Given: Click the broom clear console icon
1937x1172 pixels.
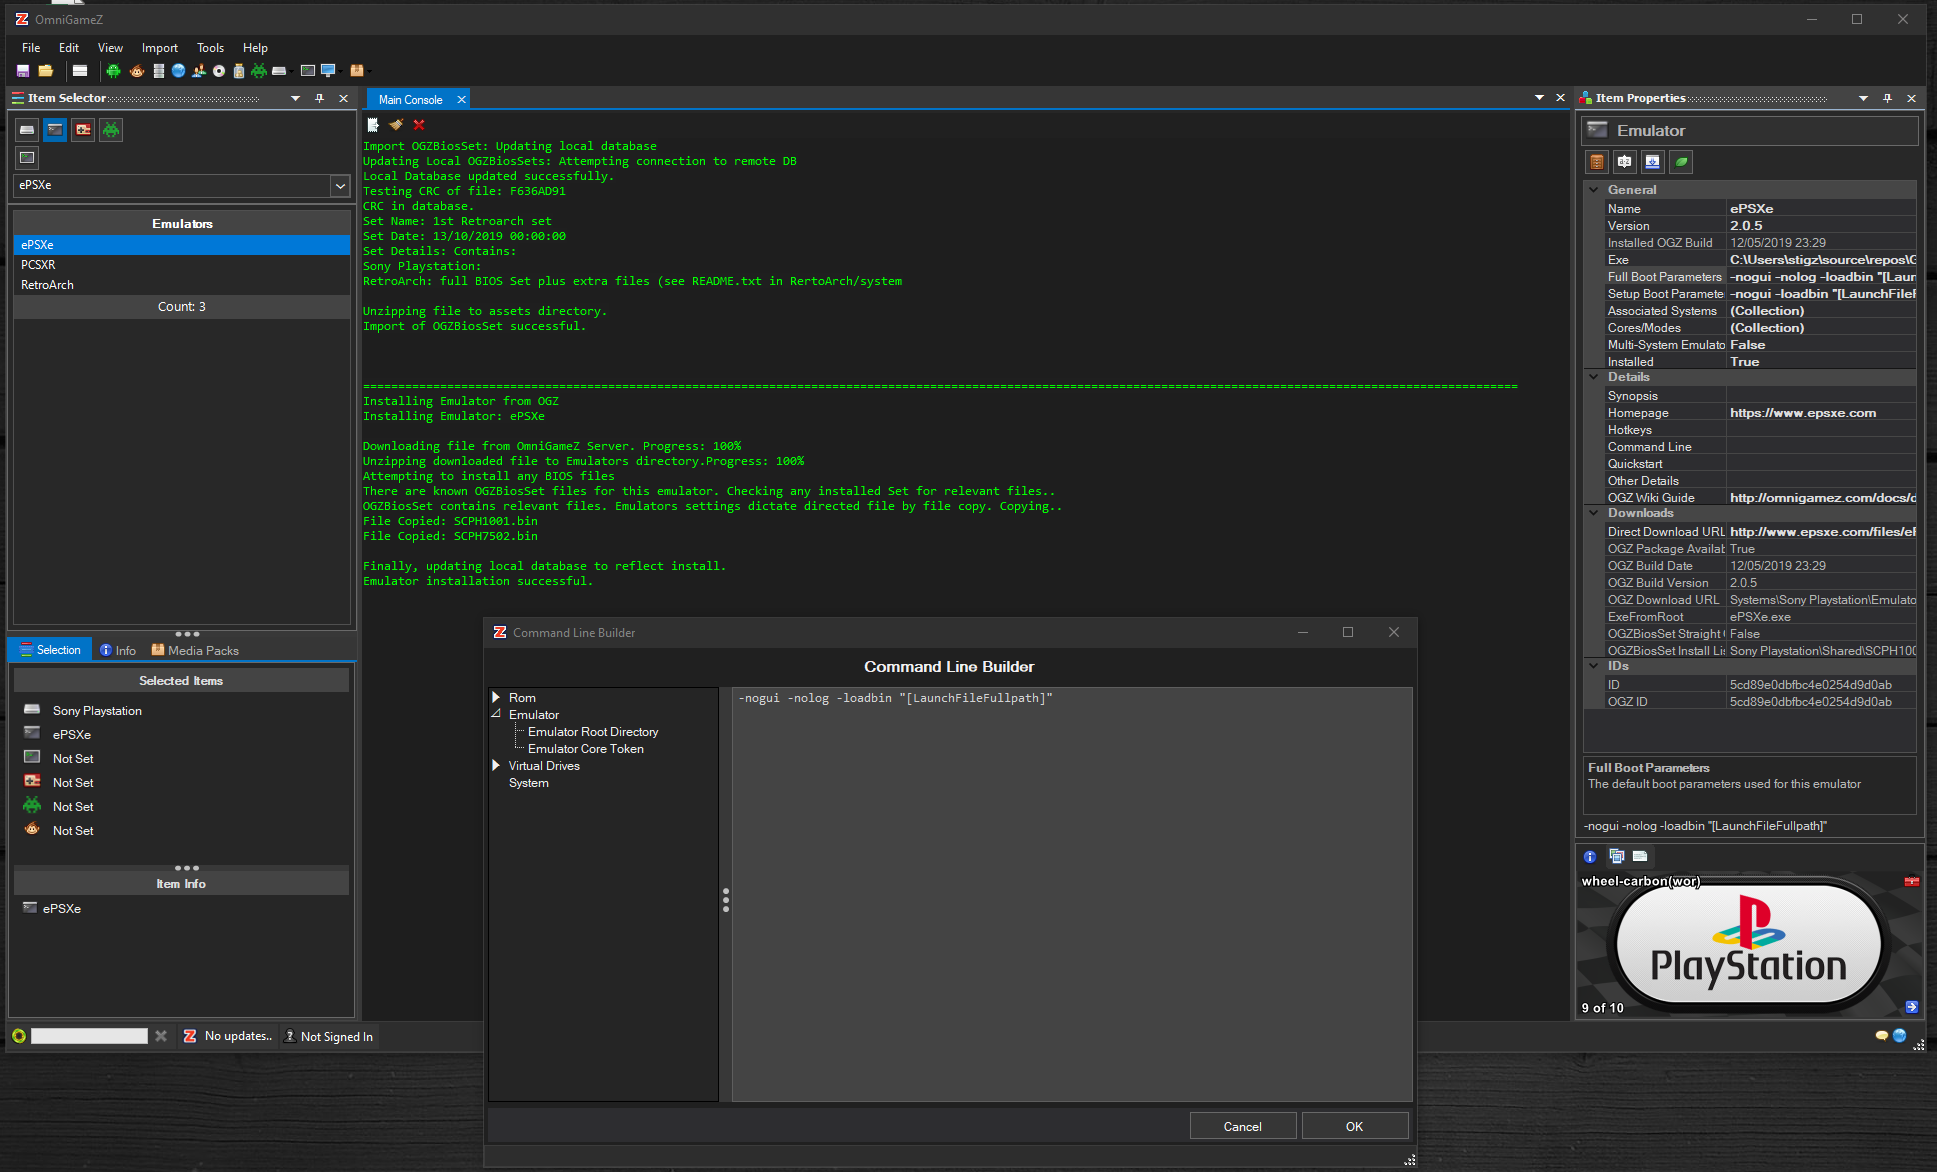Looking at the screenshot, I should (x=396, y=125).
